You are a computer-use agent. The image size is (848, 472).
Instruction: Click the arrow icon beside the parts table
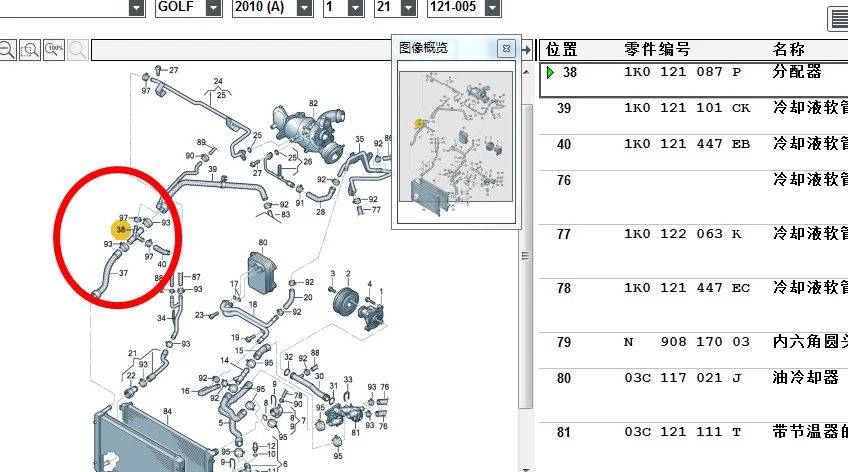click(526, 50)
